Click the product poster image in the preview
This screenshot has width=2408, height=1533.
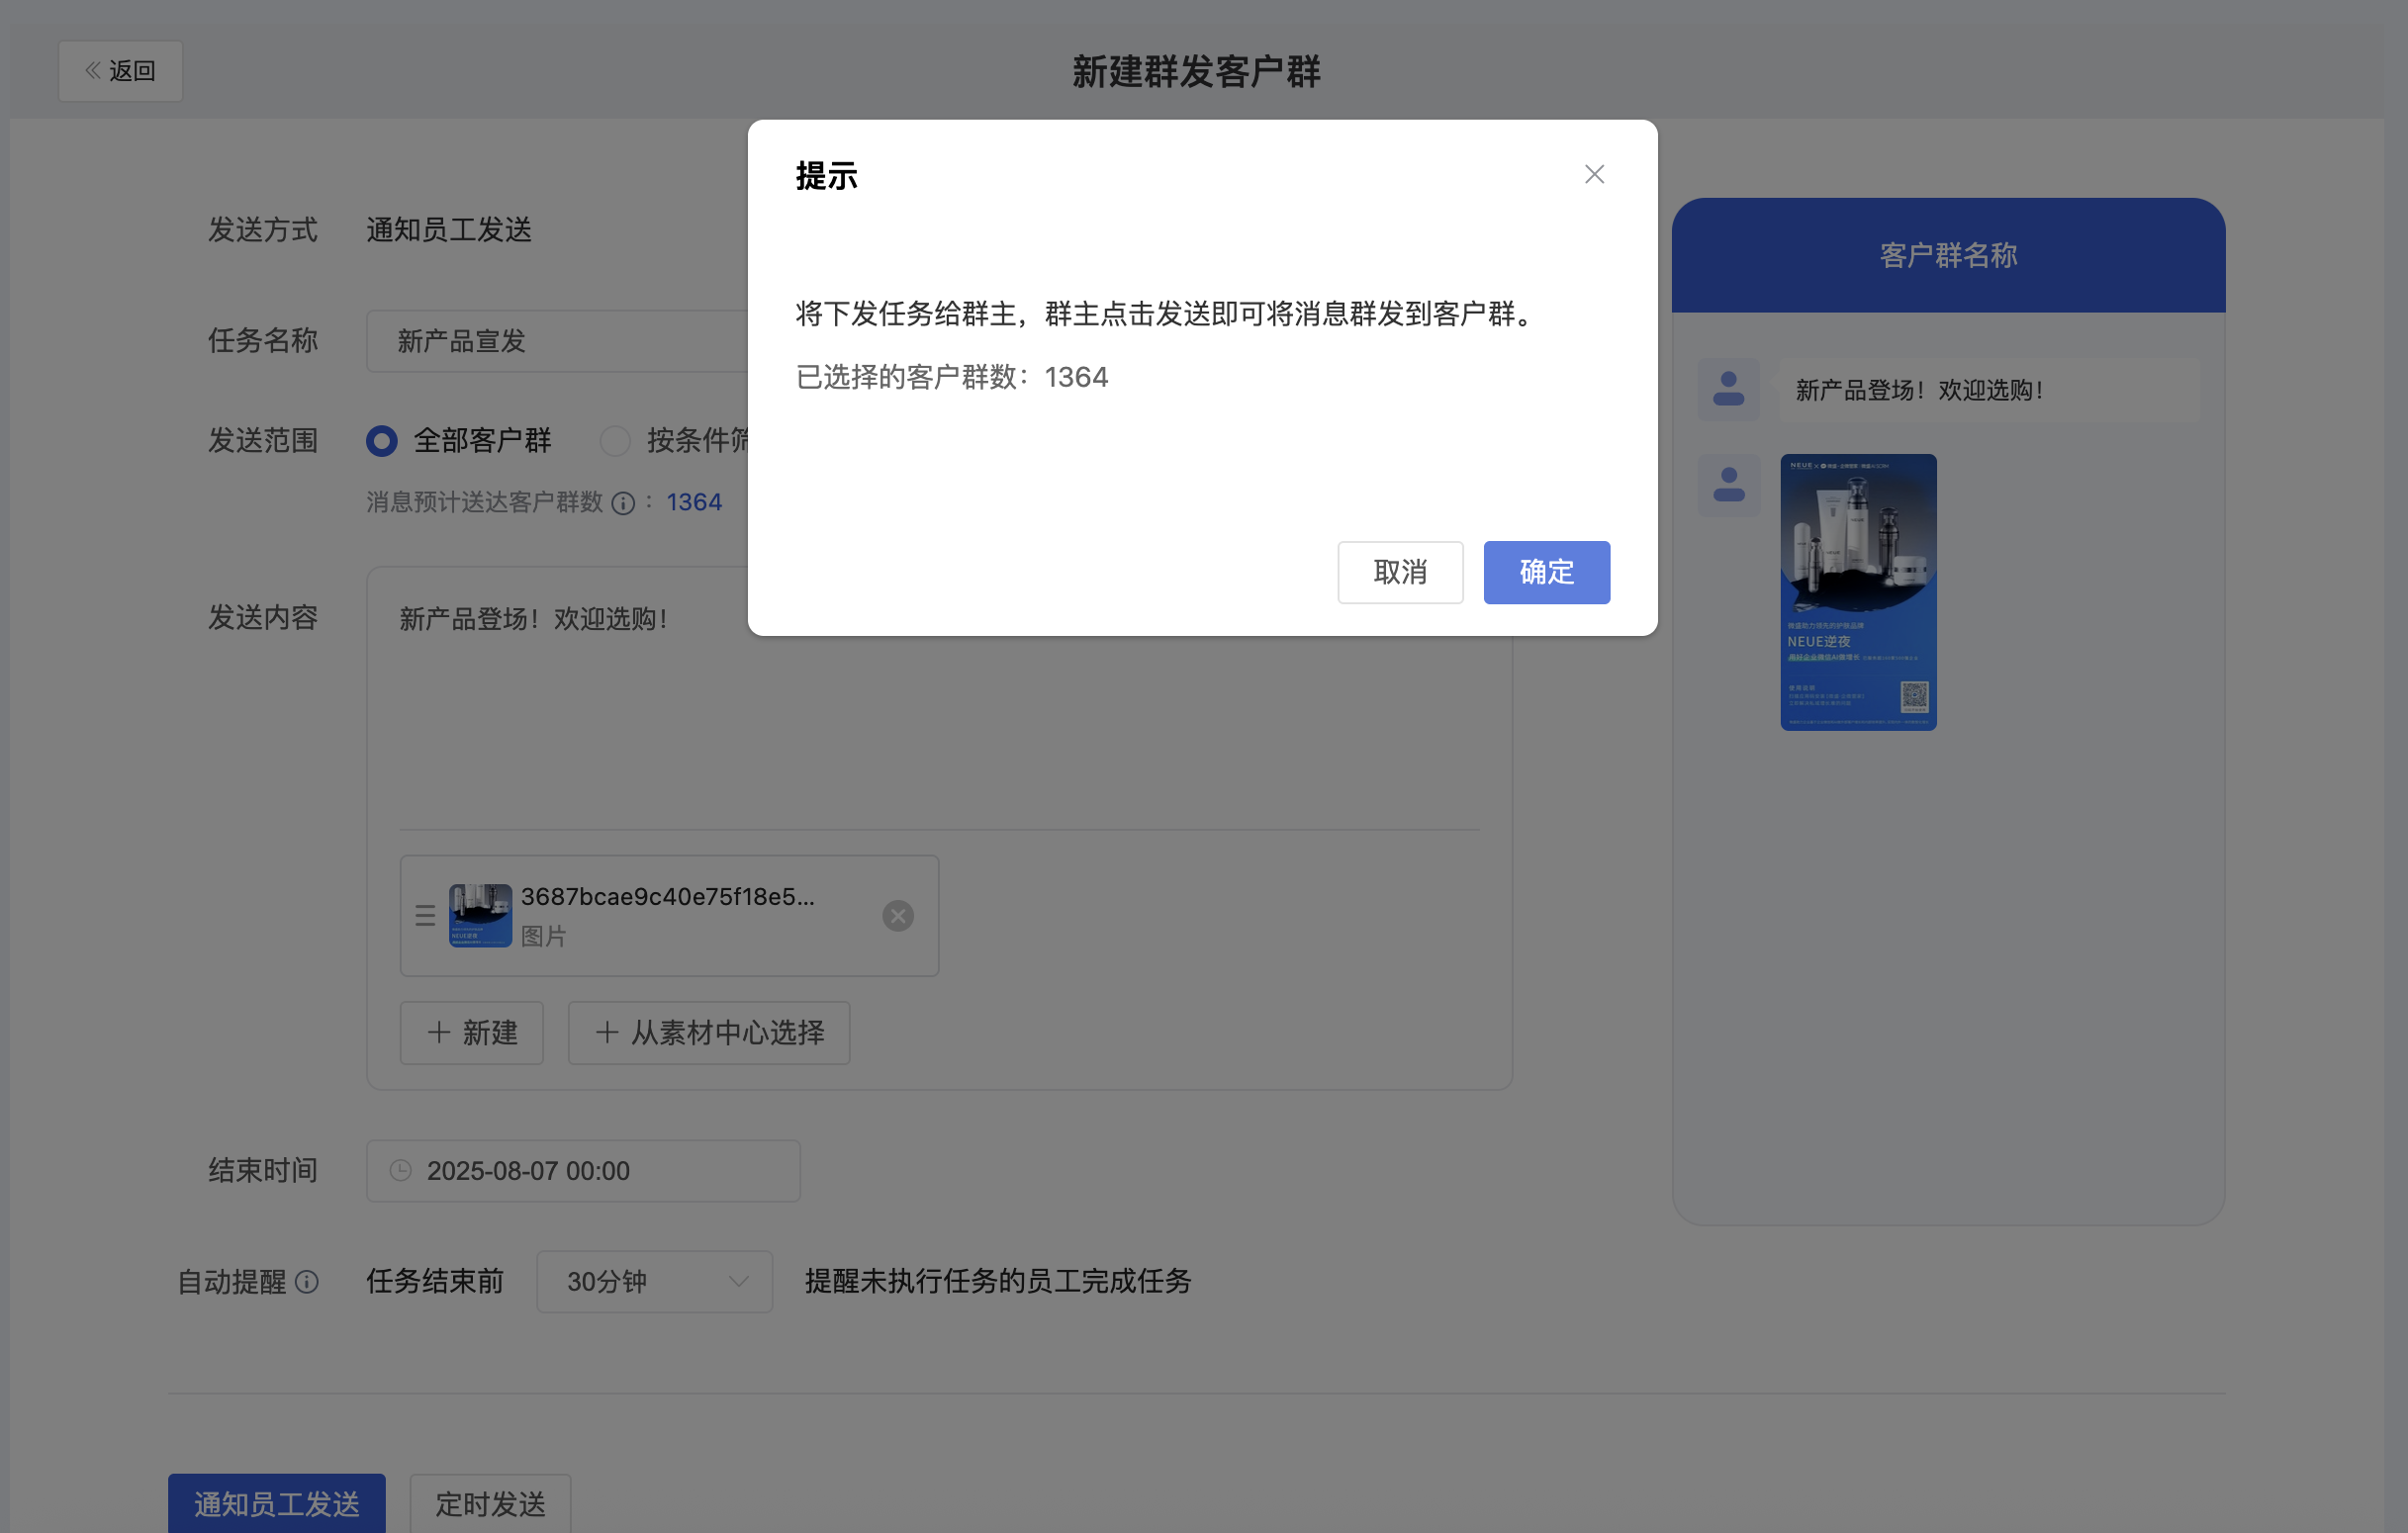coord(1858,592)
